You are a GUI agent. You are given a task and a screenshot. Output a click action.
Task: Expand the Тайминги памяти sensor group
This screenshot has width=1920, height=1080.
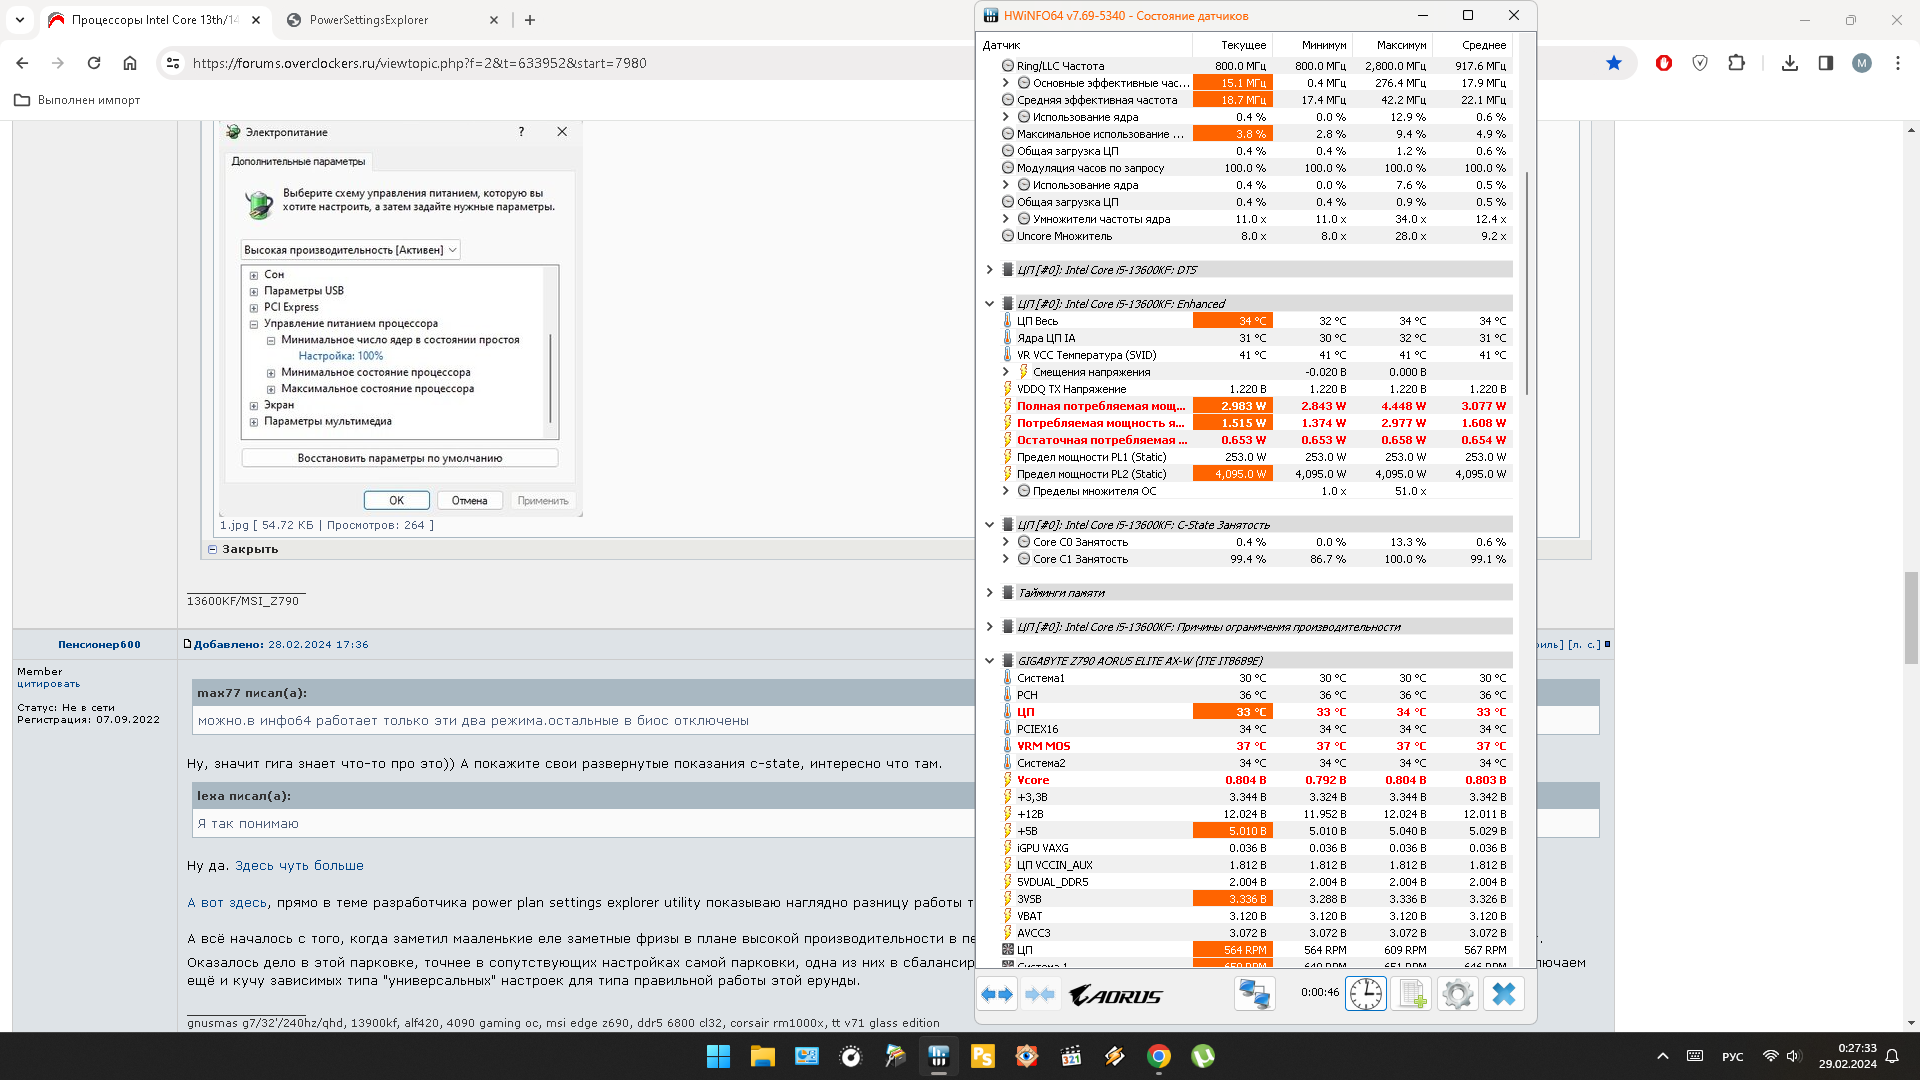[989, 592]
